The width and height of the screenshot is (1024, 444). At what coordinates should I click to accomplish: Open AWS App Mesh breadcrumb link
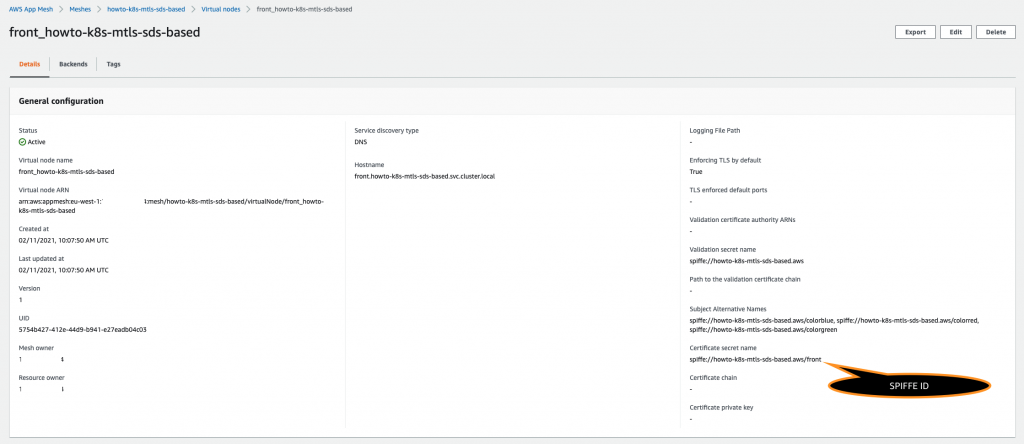click(31, 10)
